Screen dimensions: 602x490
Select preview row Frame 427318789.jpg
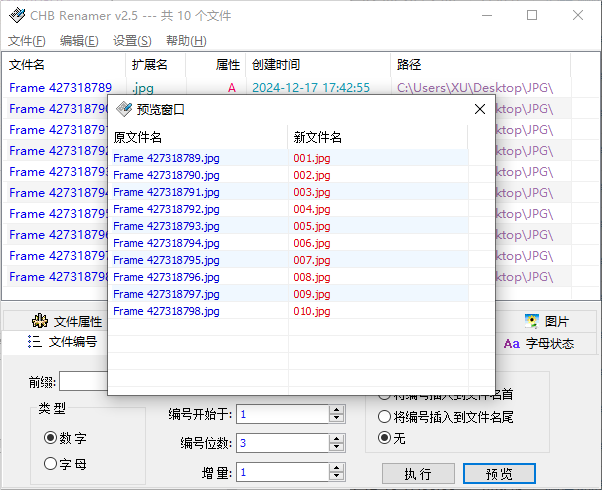[166, 158]
